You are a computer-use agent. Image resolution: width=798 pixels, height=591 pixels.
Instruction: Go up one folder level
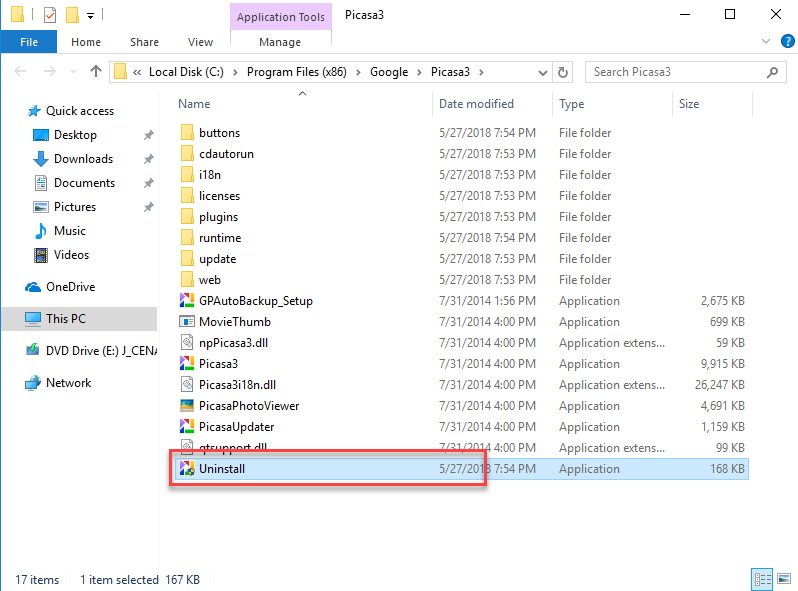[x=96, y=71]
